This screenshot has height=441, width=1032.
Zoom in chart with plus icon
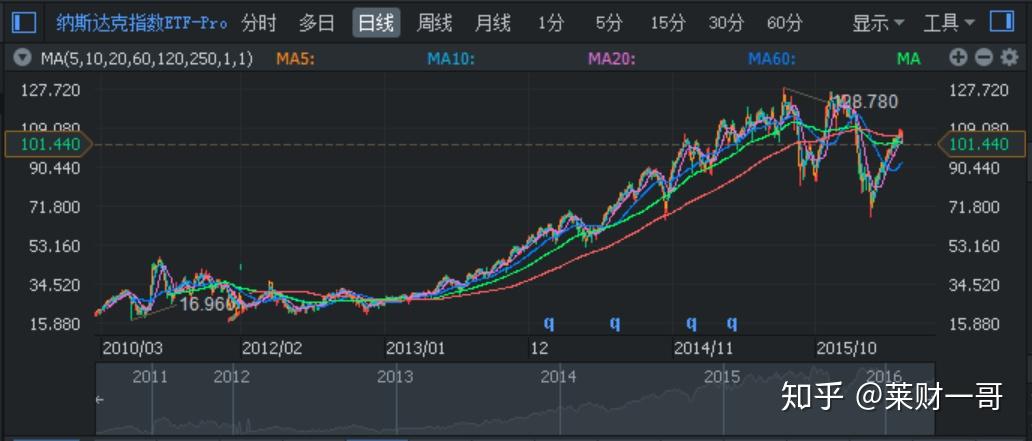tap(958, 58)
